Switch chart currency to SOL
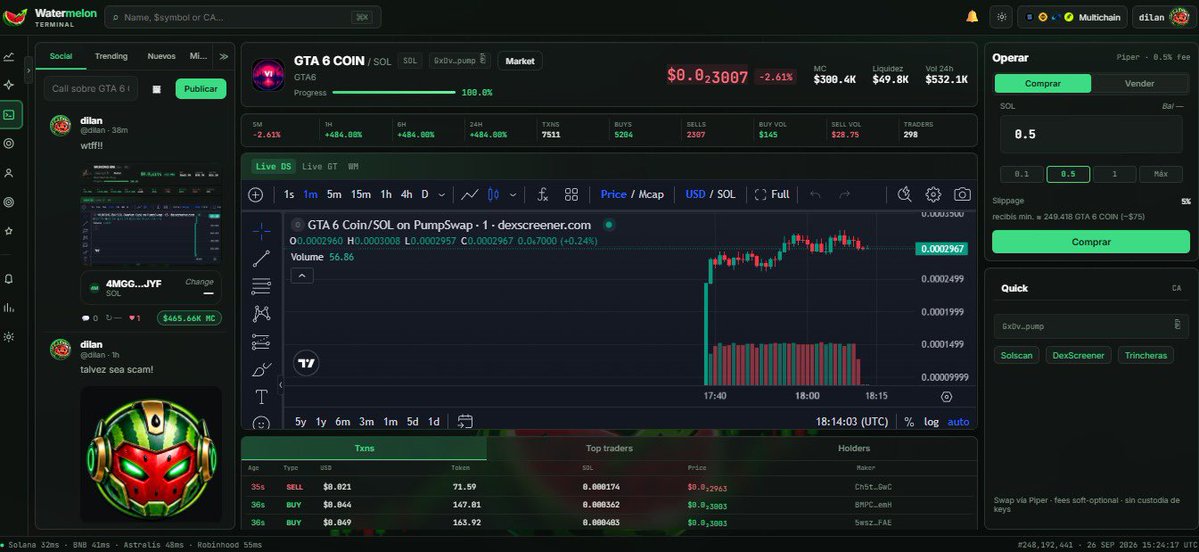This screenshot has width=1199, height=552. pyautogui.click(x=726, y=194)
